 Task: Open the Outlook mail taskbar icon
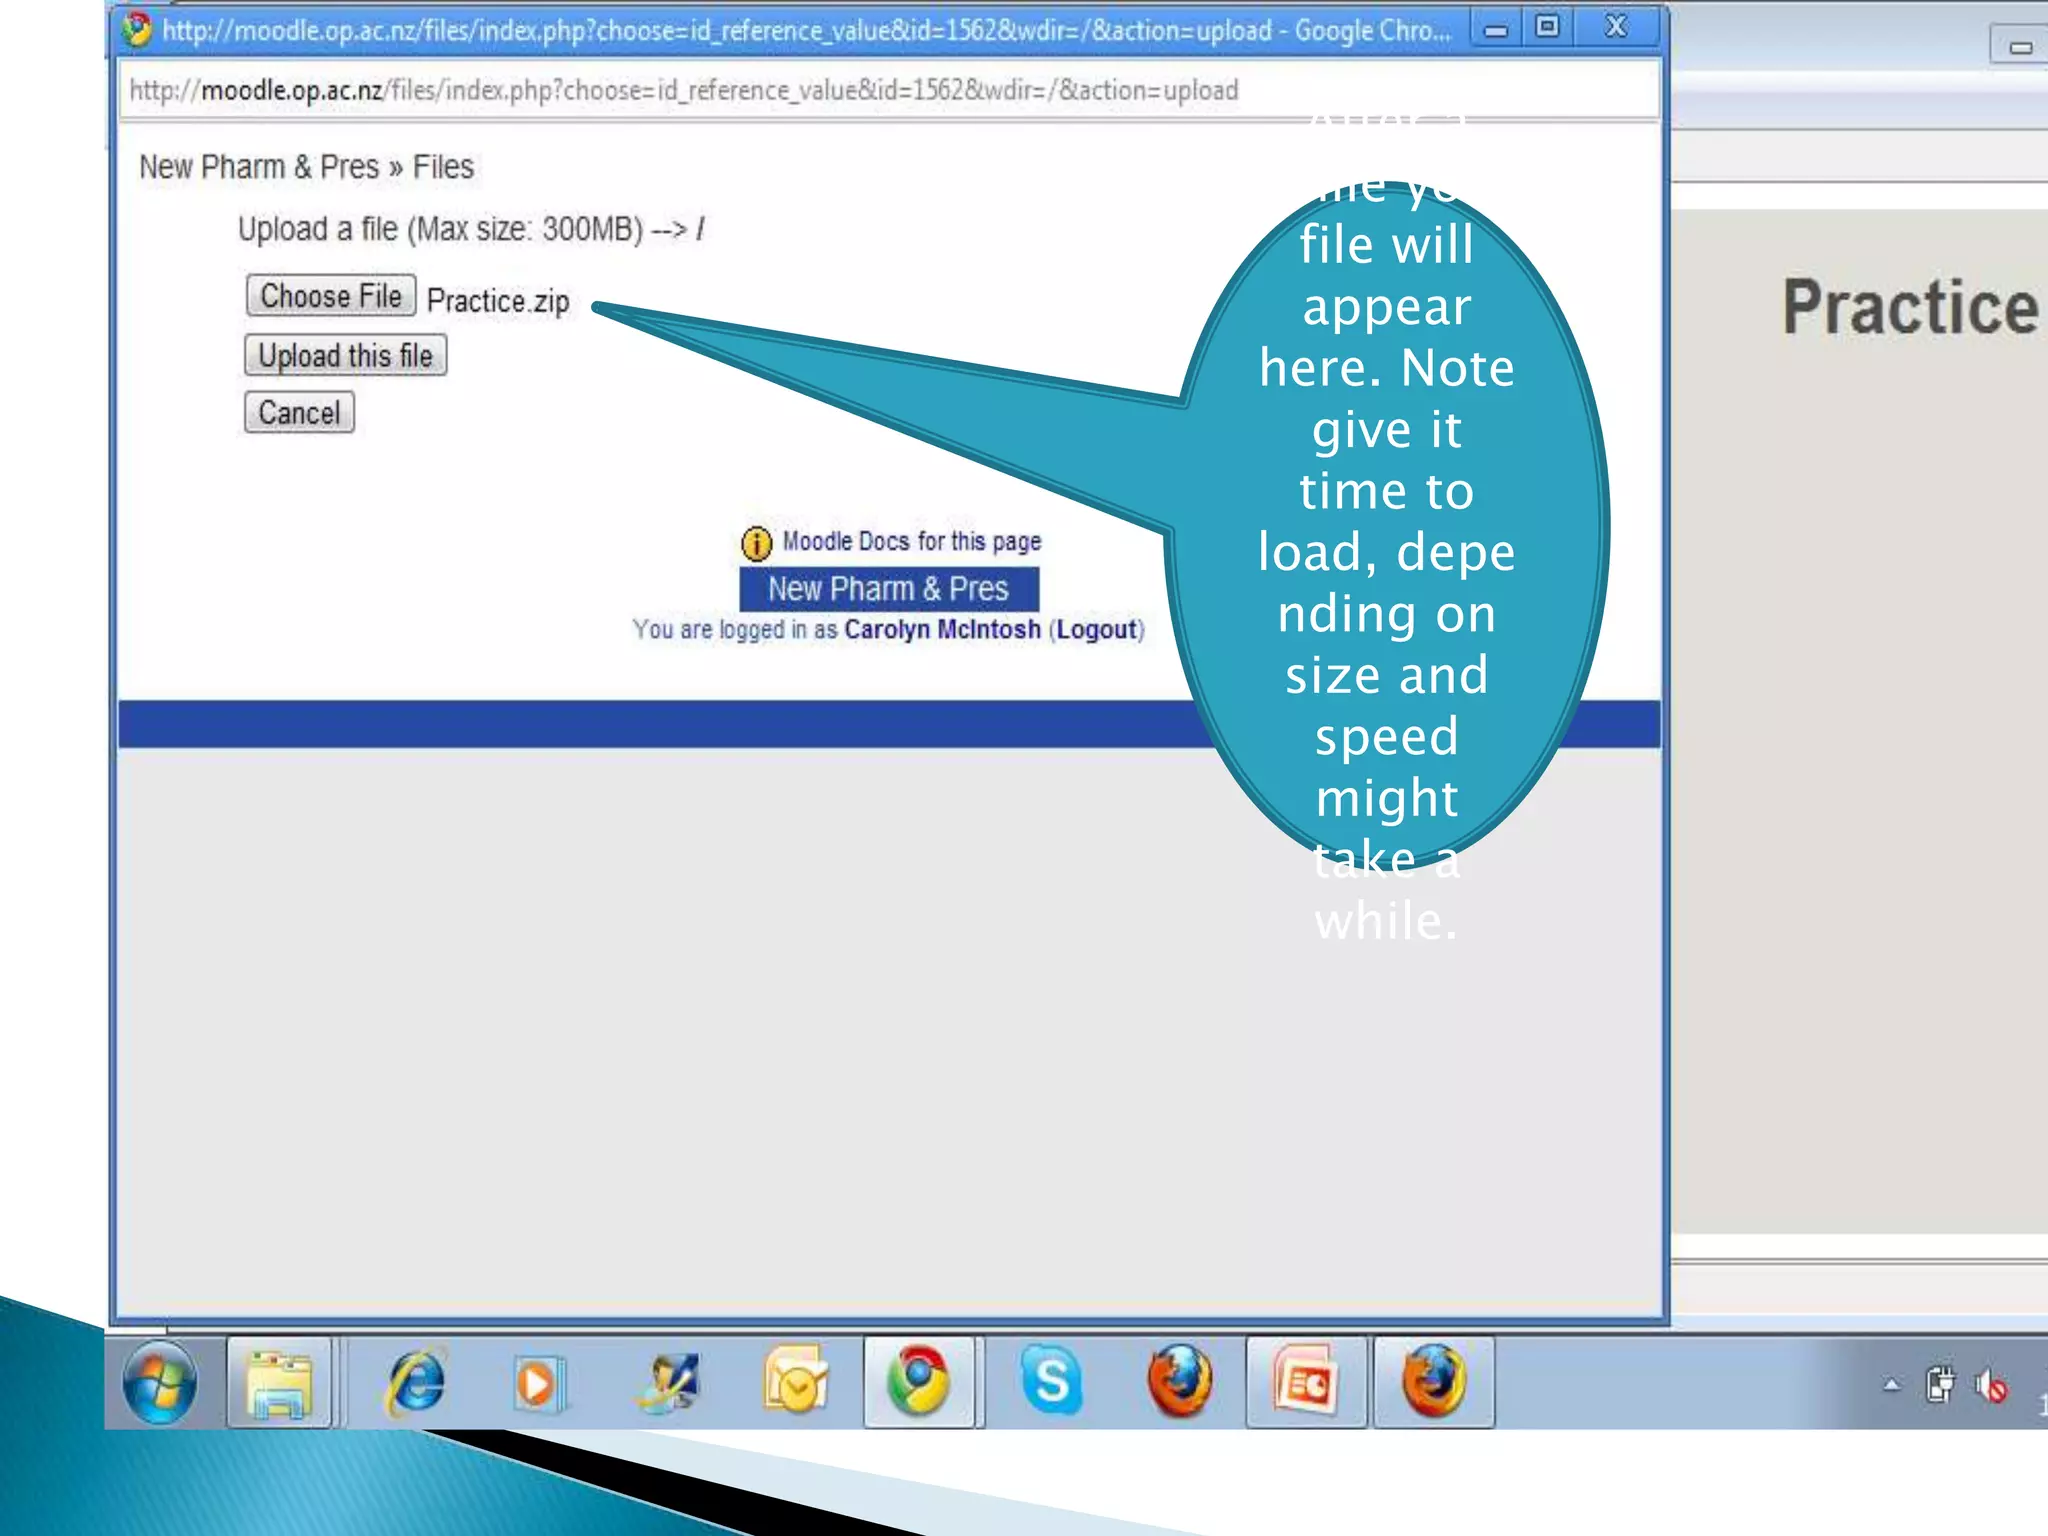(x=796, y=1382)
